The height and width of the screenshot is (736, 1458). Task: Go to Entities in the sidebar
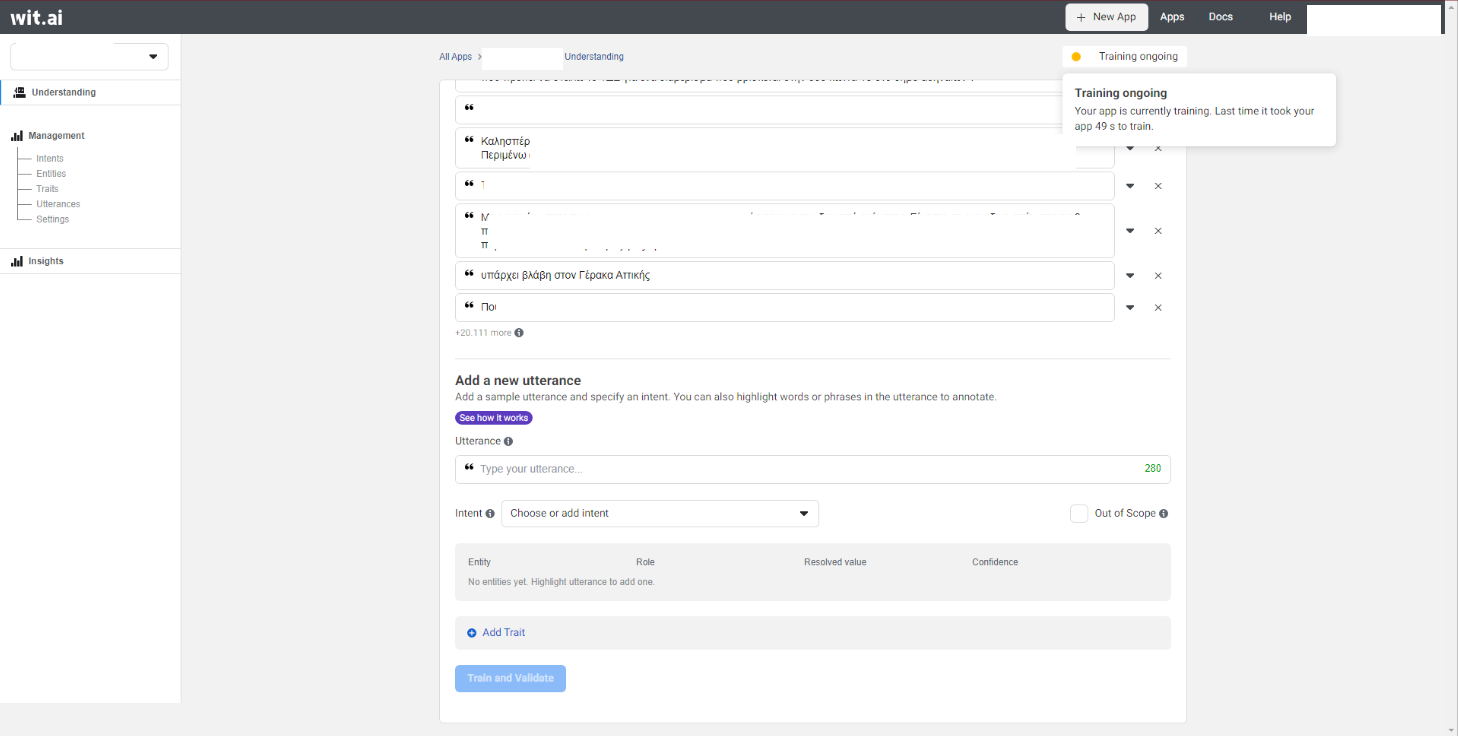point(51,174)
